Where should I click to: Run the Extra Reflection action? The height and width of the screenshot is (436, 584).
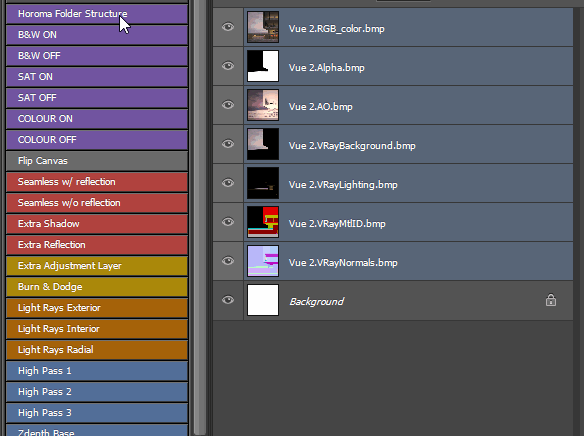[x=96, y=245]
